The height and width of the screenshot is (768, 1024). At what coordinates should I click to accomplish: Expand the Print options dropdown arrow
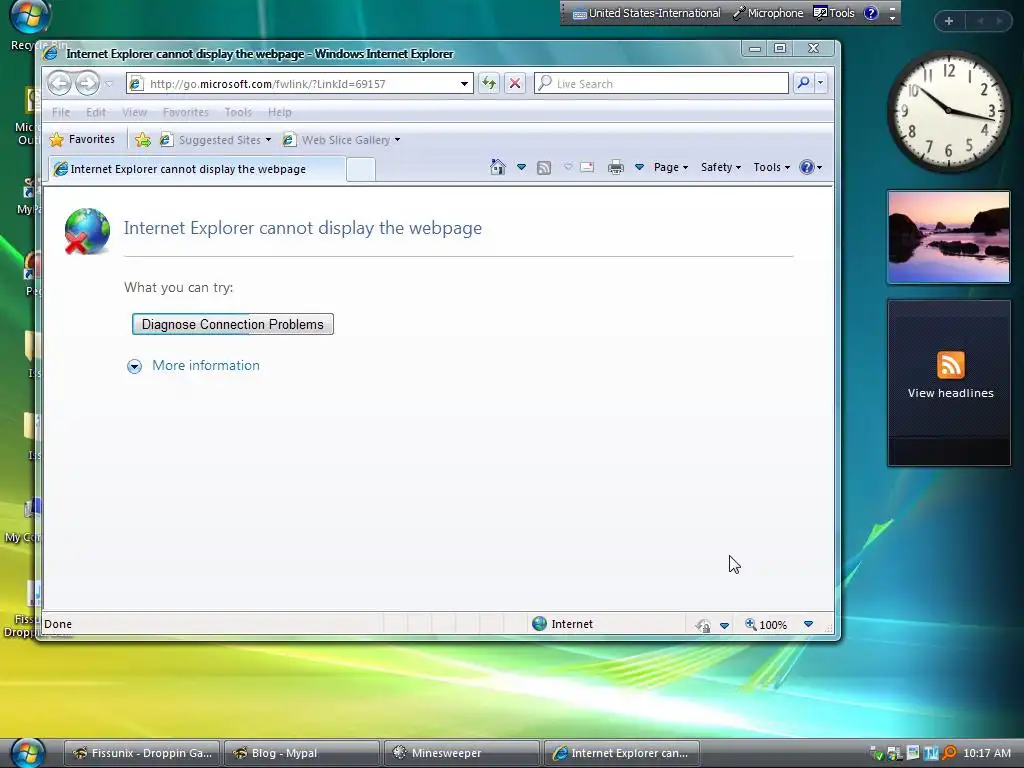pyautogui.click(x=639, y=167)
